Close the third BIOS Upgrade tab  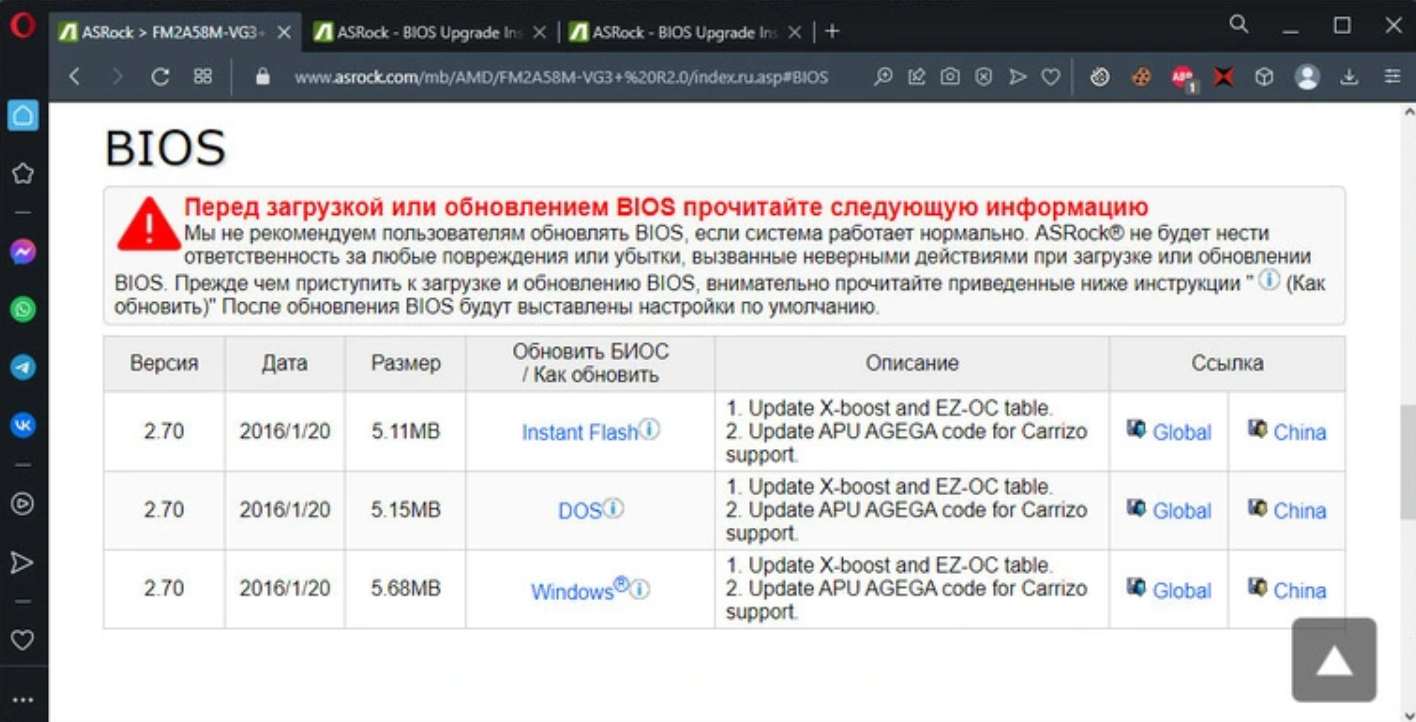(795, 32)
